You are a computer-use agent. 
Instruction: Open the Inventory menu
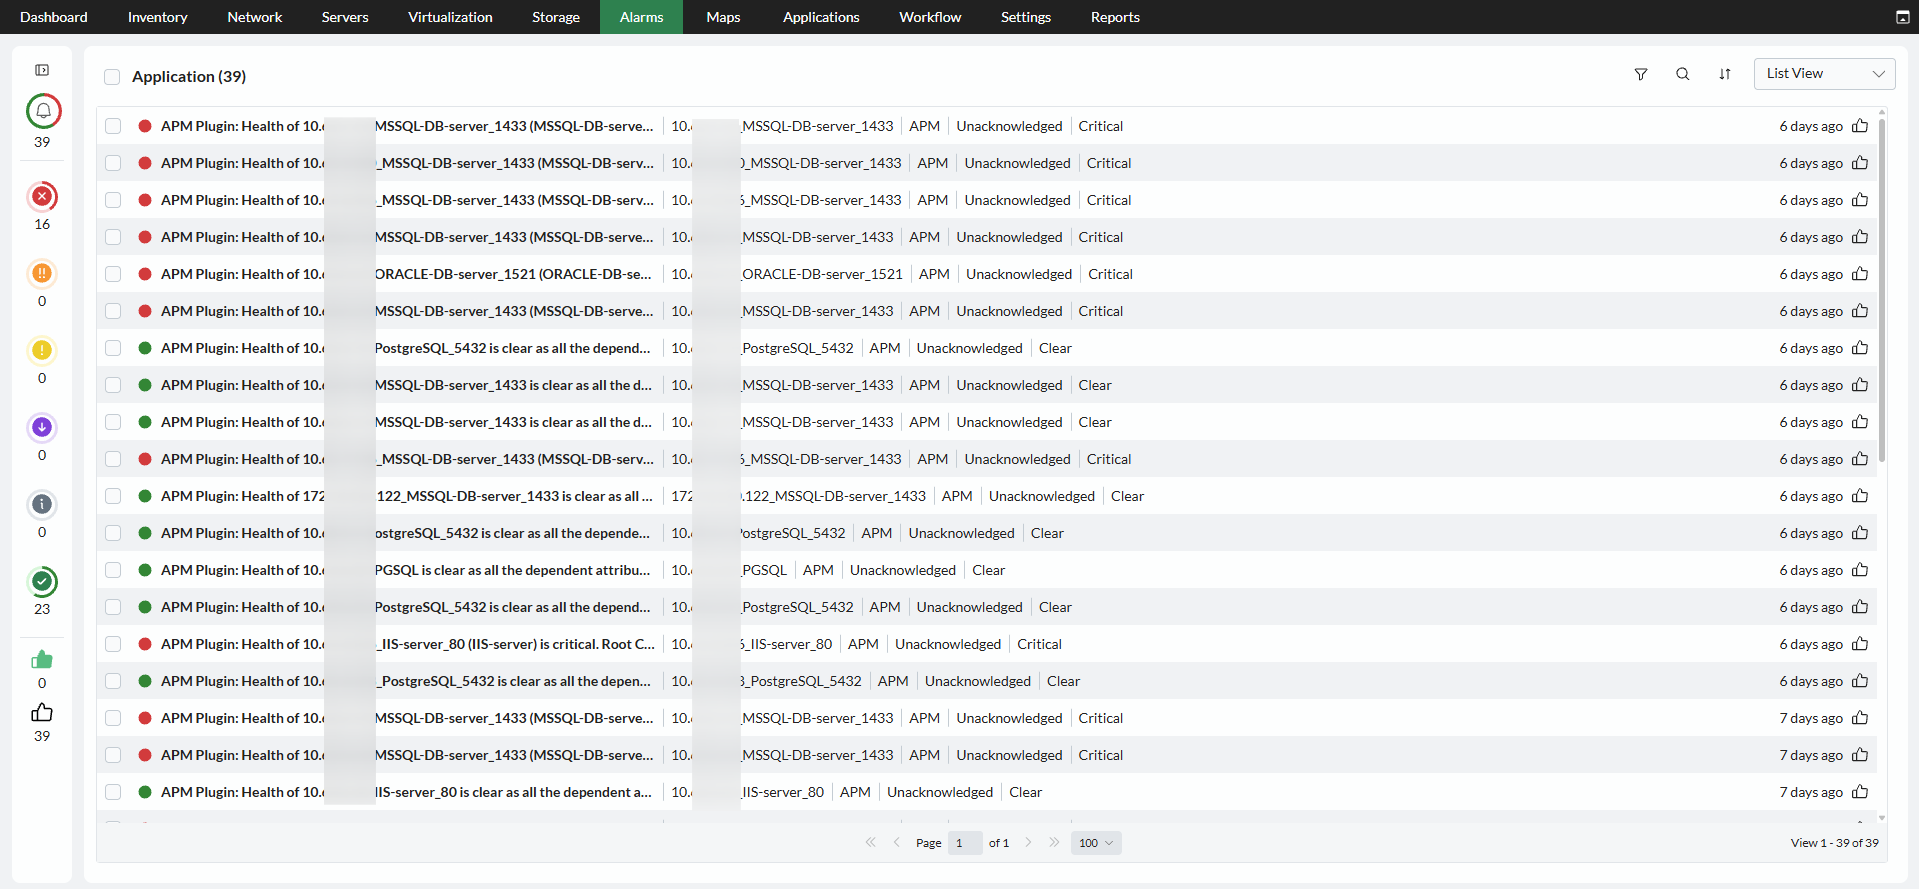coord(157,17)
